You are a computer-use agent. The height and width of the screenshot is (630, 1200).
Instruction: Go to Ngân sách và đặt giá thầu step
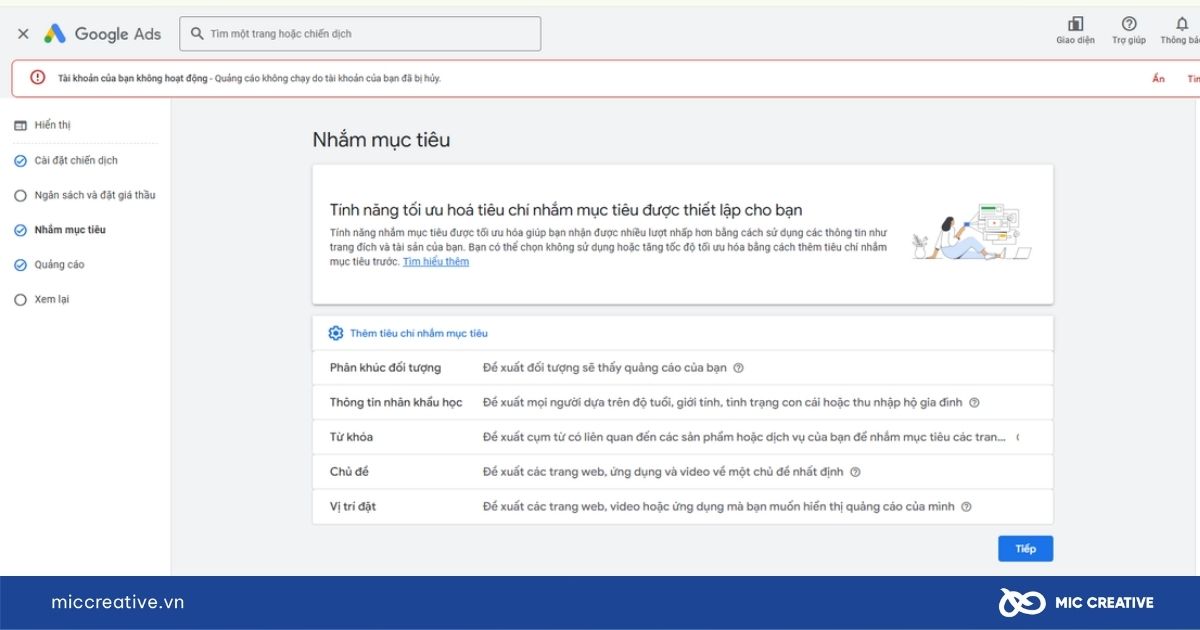click(95, 195)
